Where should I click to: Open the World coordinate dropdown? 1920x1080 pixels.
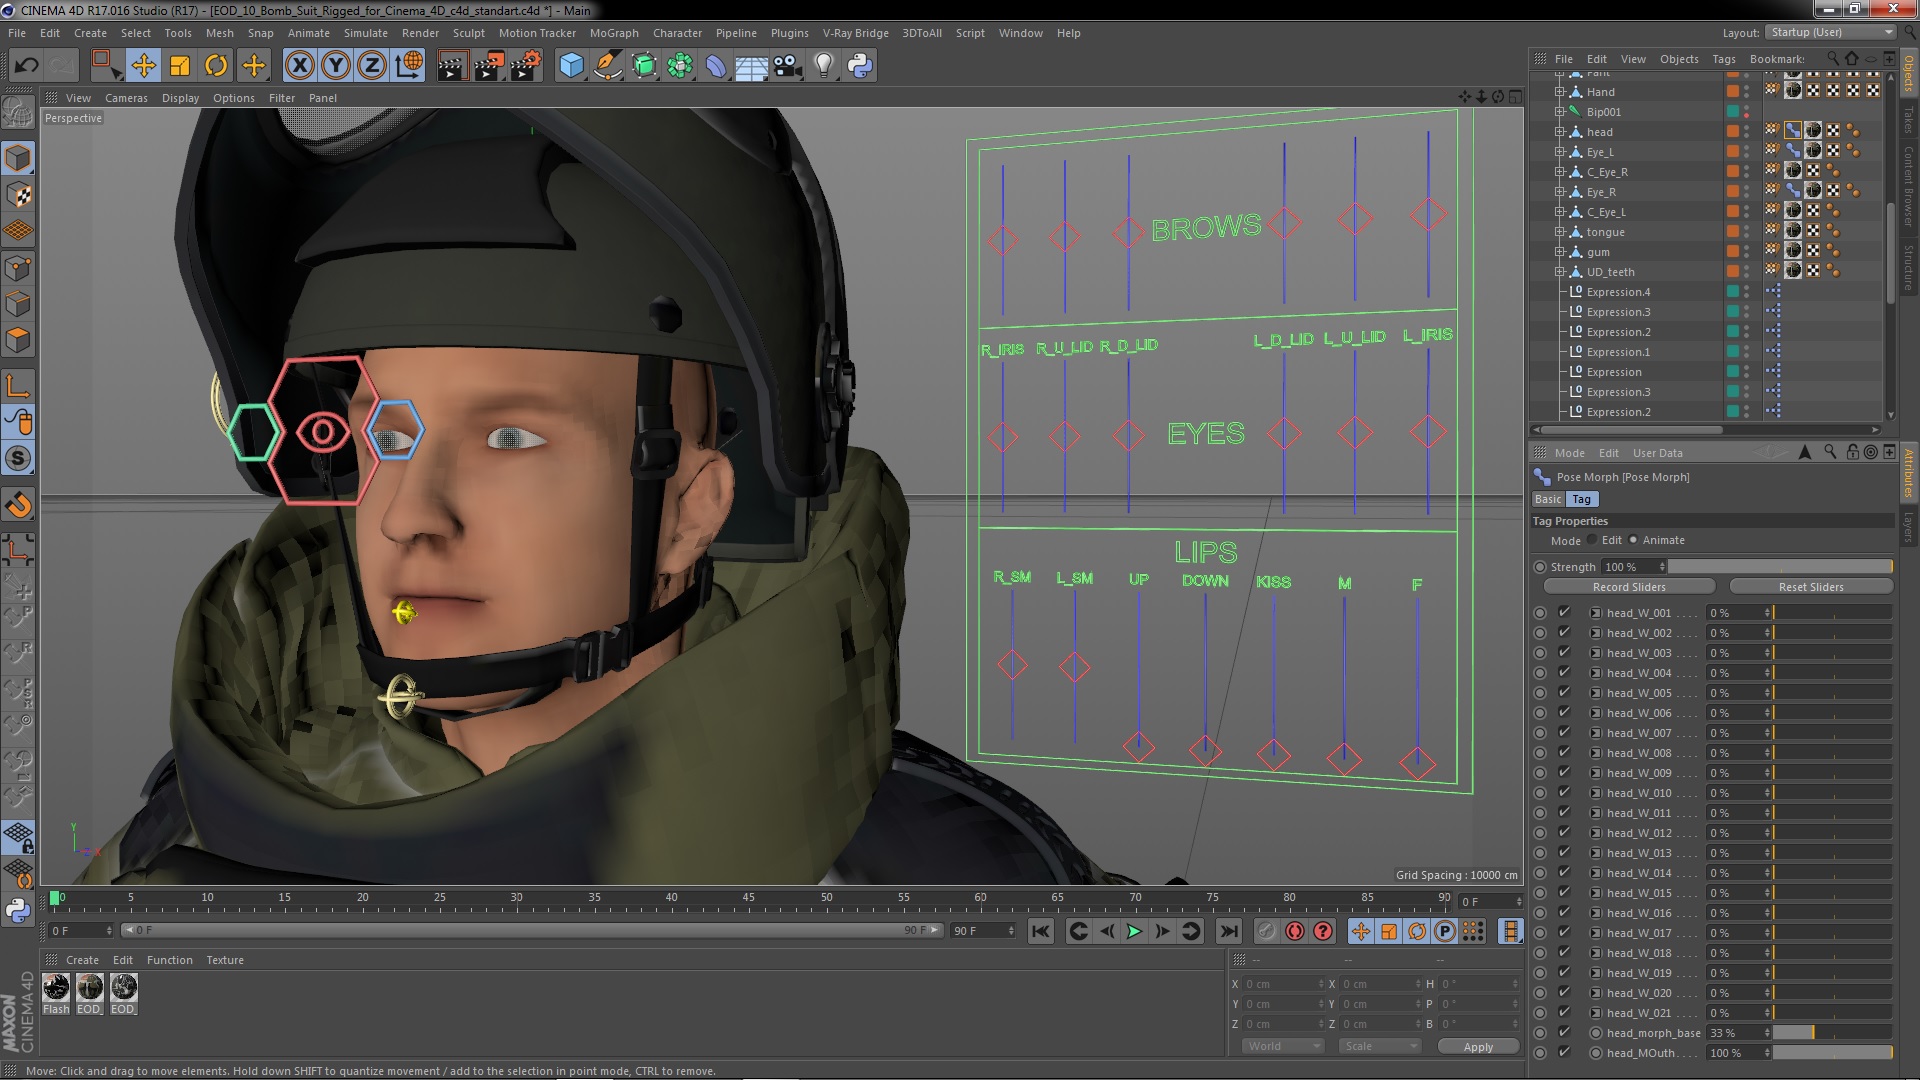(1283, 1046)
